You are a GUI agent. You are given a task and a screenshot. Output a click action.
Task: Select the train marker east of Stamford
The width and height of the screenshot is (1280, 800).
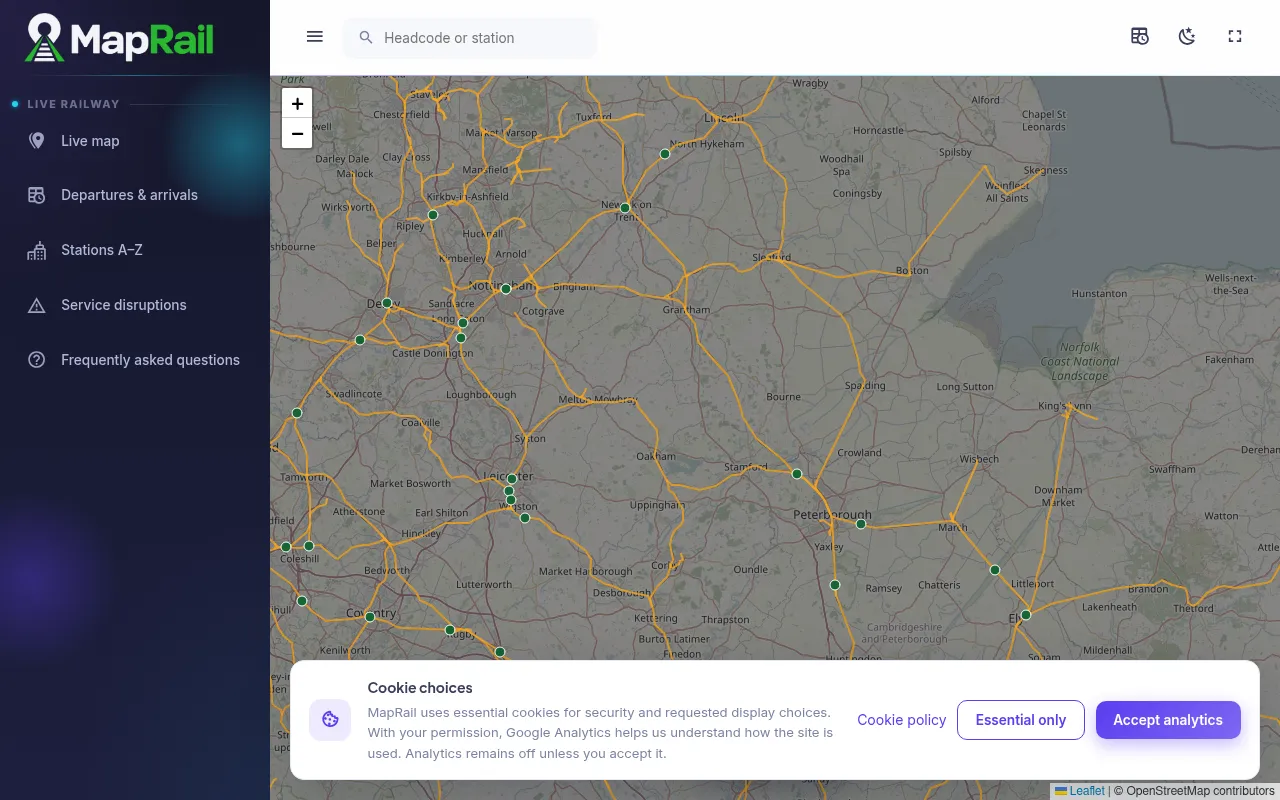(797, 474)
